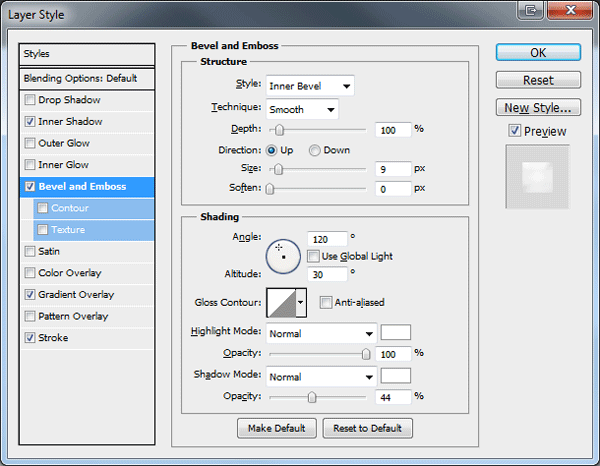
Task: Uncheck the Inner Shadow effect
Action: pos(30,122)
